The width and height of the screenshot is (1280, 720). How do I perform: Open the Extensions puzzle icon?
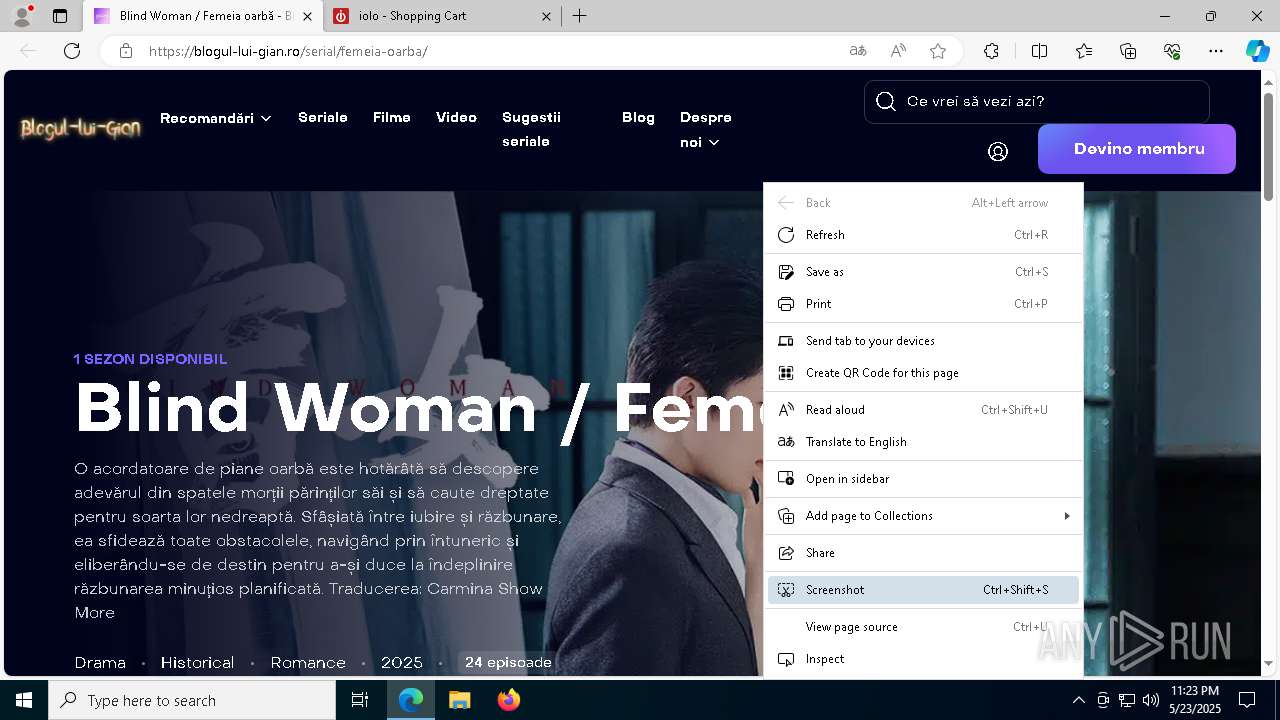(x=991, y=51)
